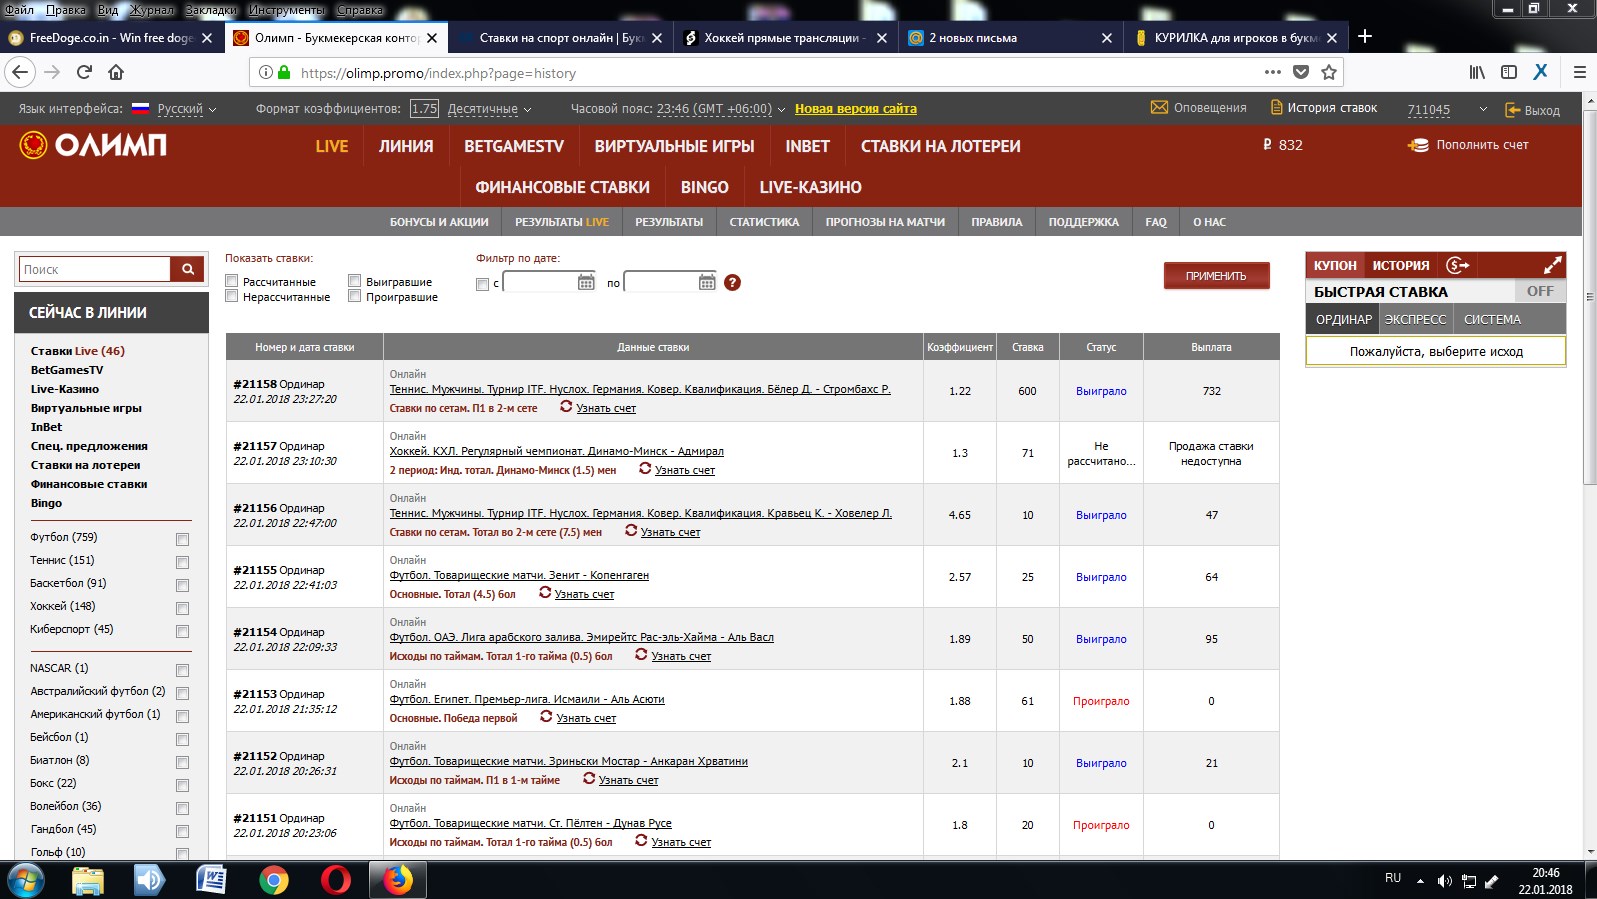The width and height of the screenshot is (1597, 899).
Task: Open the calendar for end date
Action: [707, 282]
